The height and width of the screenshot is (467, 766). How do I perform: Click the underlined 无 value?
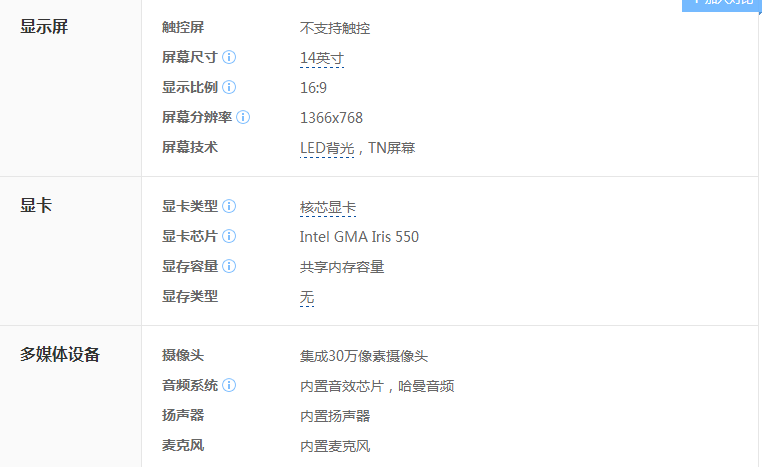click(x=307, y=297)
